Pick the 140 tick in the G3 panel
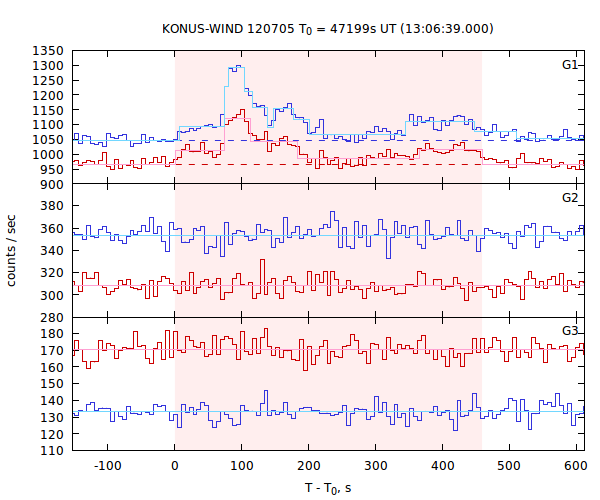This screenshot has width=600, height=500. [52, 401]
